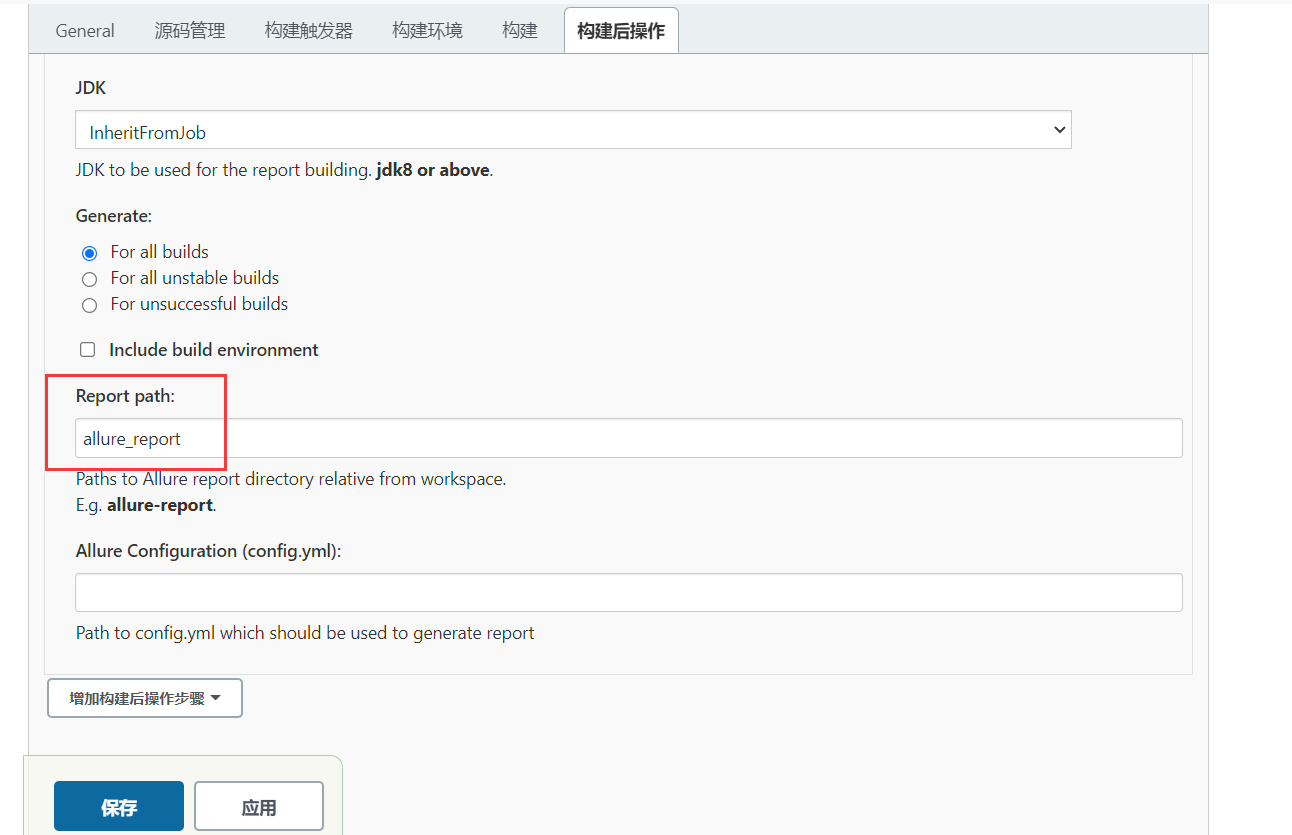Click the Allure Configuration config.yml field

[629, 592]
